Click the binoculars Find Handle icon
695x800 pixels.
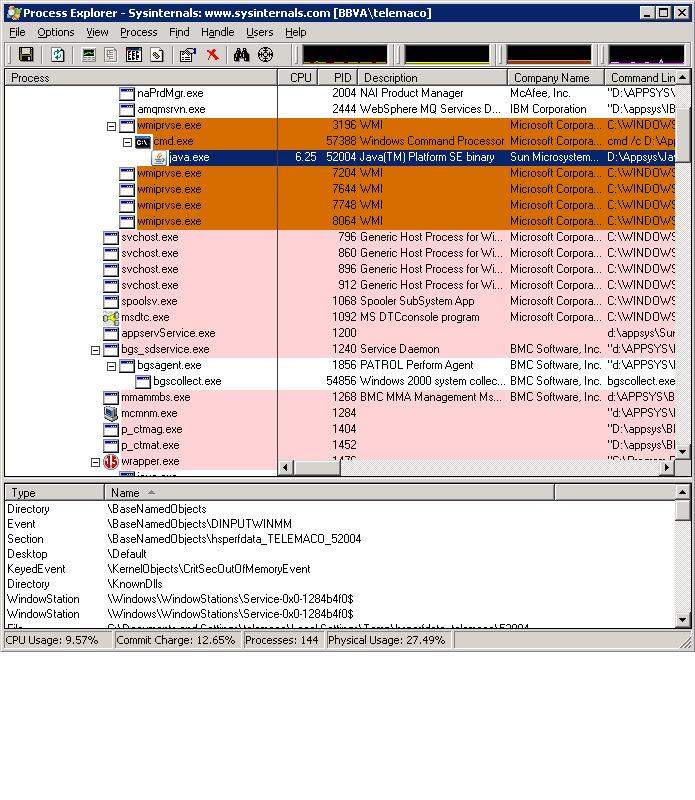point(241,54)
